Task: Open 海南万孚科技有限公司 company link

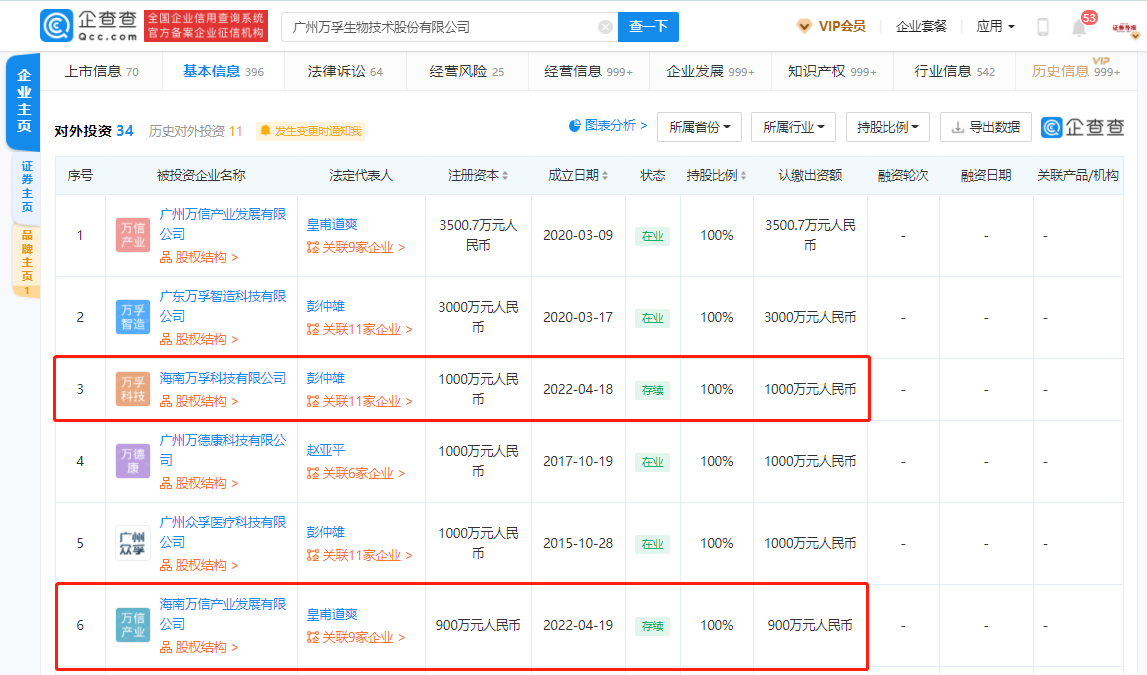Action: pos(222,378)
